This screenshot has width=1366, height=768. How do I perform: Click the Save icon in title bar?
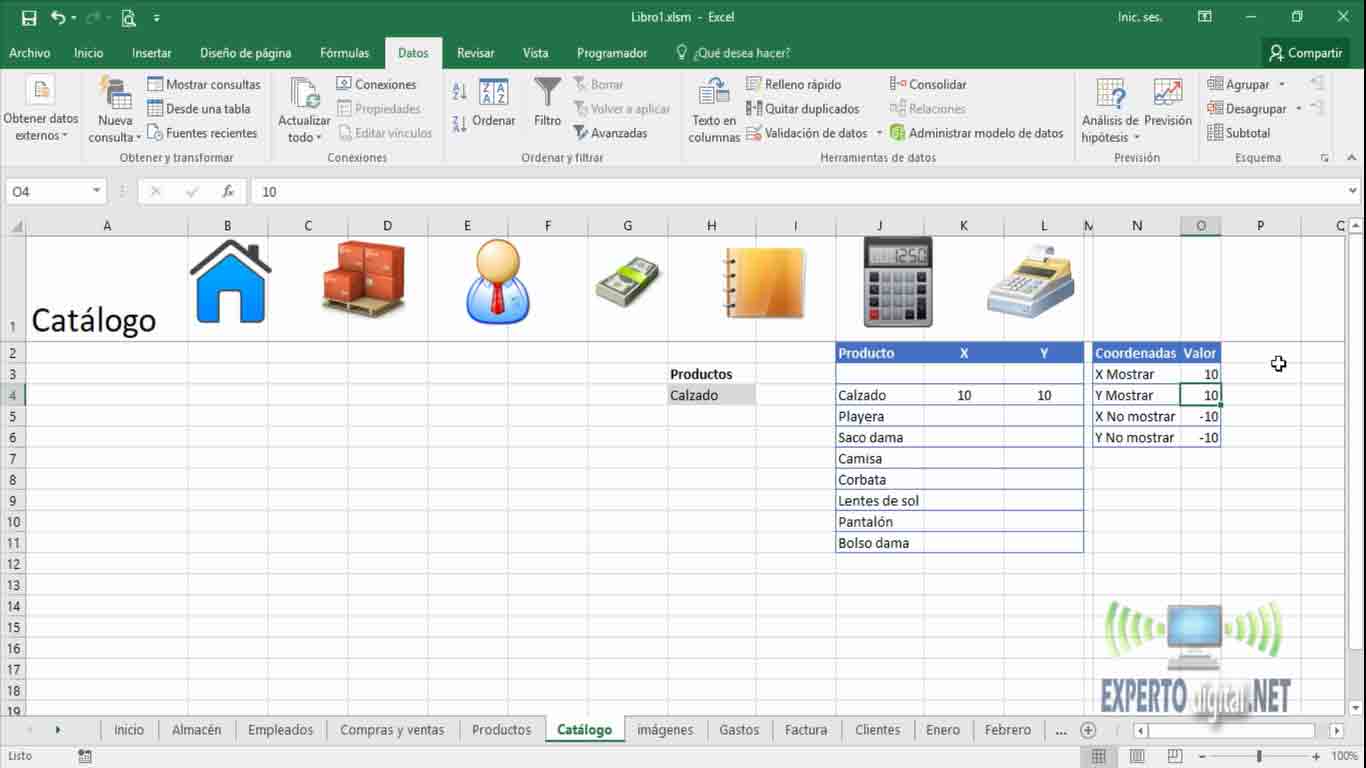(x=29, y=17)
